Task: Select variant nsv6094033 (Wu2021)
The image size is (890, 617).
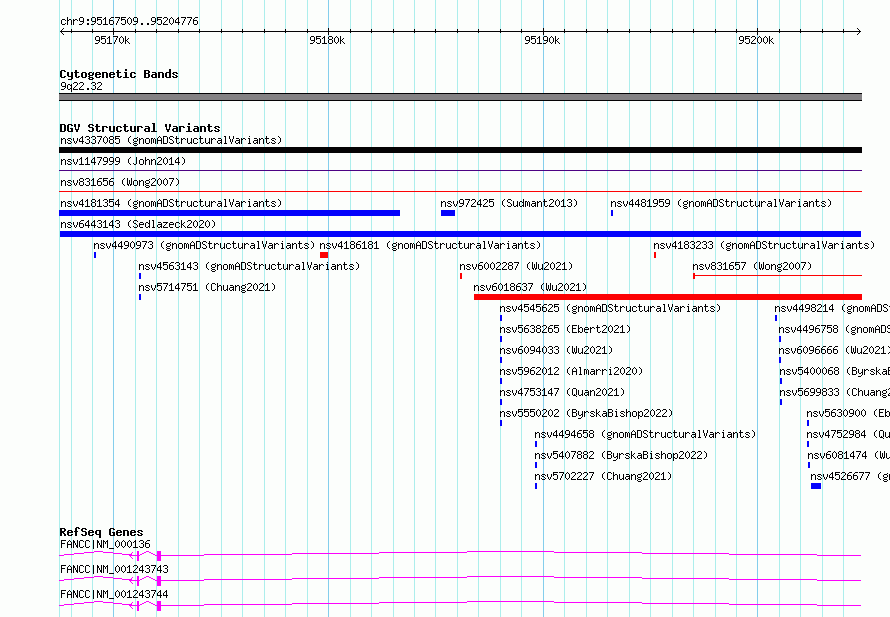Action: 556,350
